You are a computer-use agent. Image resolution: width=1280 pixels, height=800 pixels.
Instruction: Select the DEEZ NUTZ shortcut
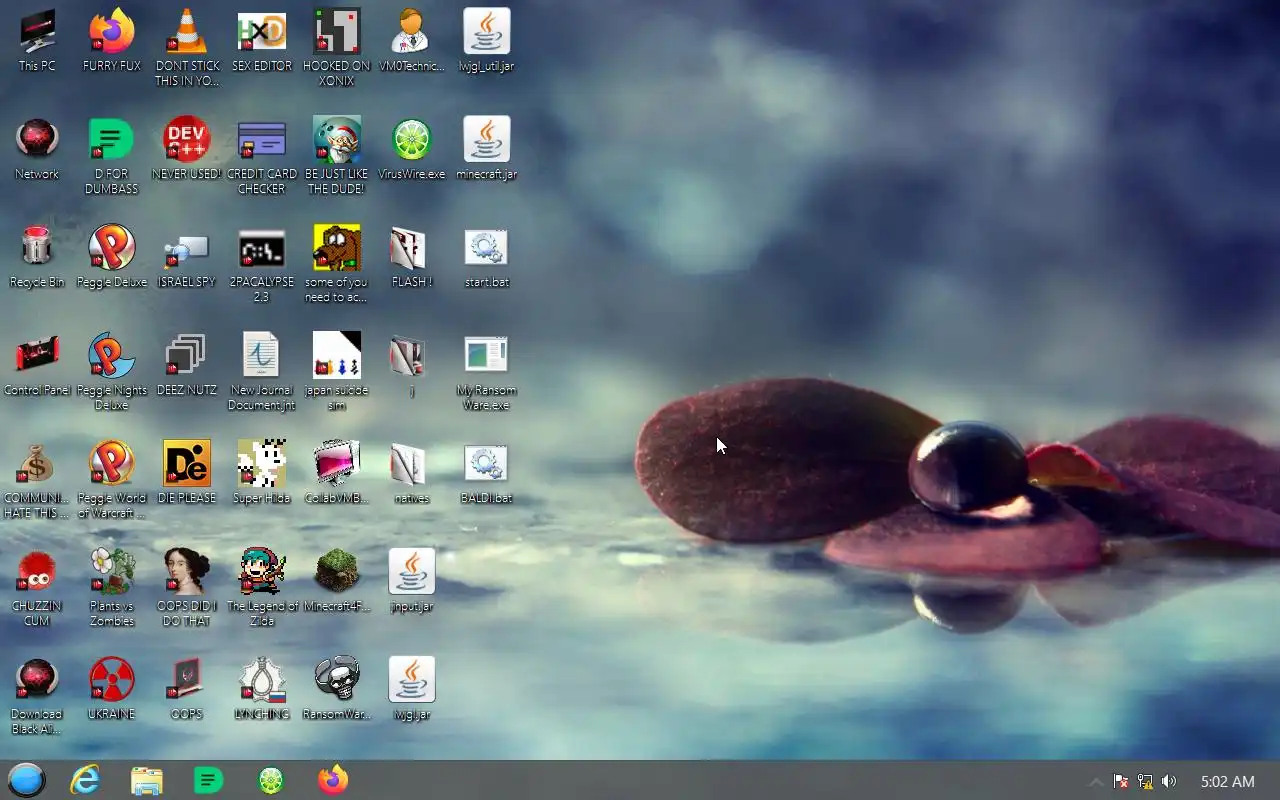coord(187,365)
